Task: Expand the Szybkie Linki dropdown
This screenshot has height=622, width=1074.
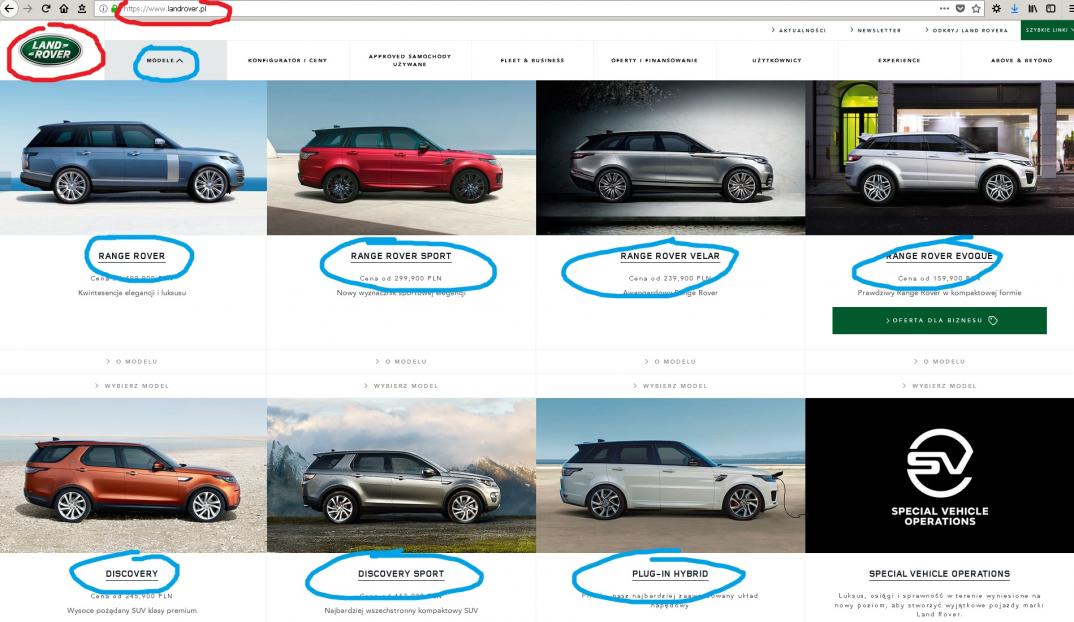Action: click(1048, 30)
